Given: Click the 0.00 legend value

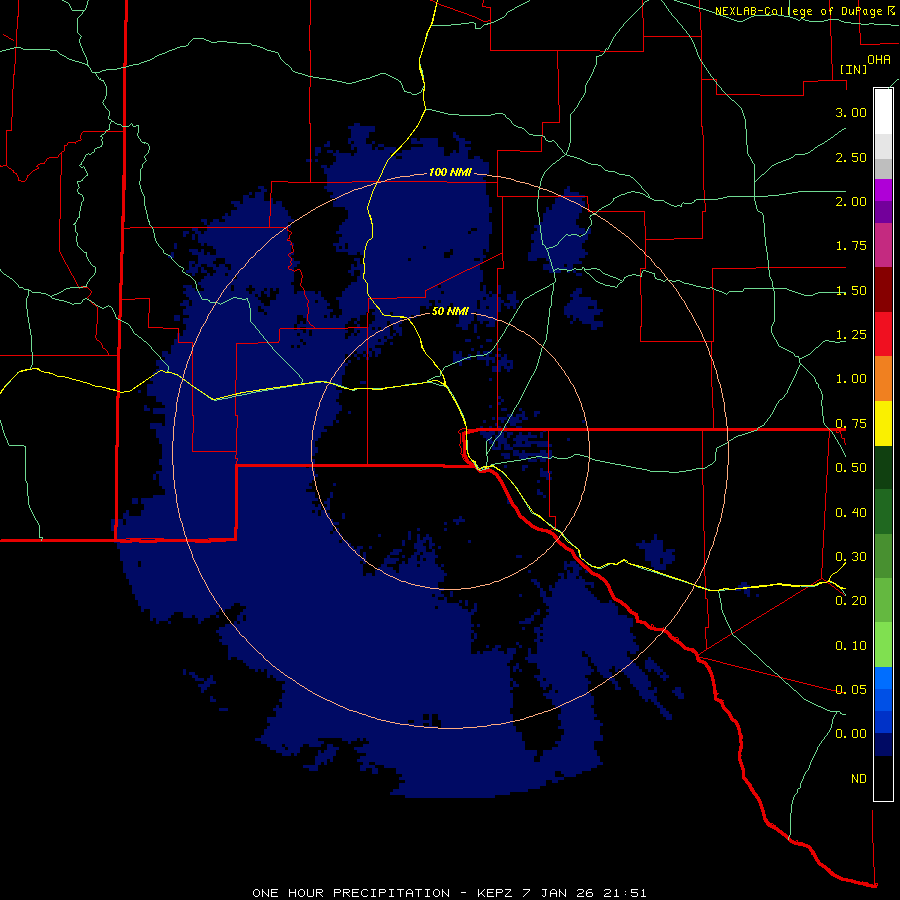Looking at the screenshot, I should pos(851,734).
